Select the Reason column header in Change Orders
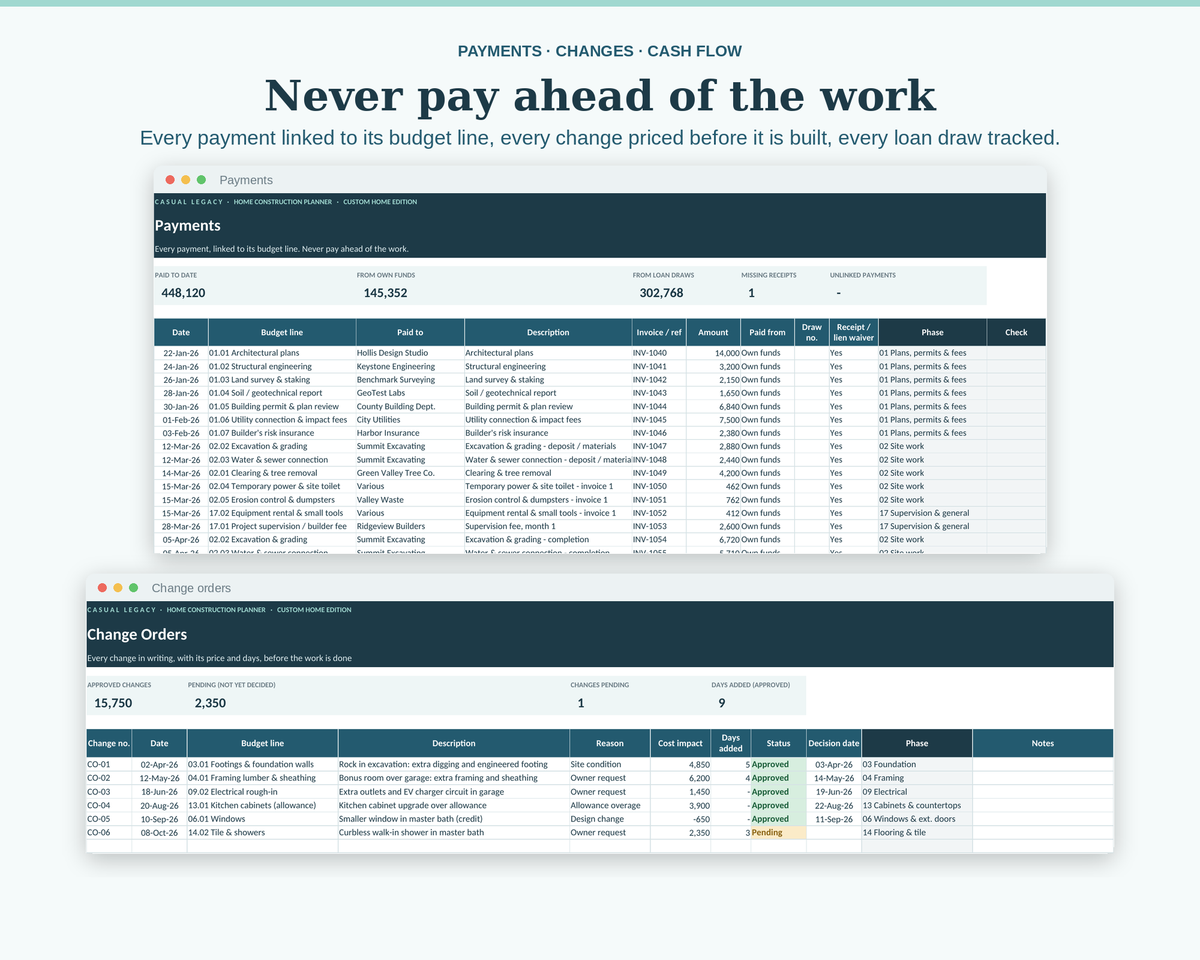The image size is (1200, 960). (x=610, y=743)
